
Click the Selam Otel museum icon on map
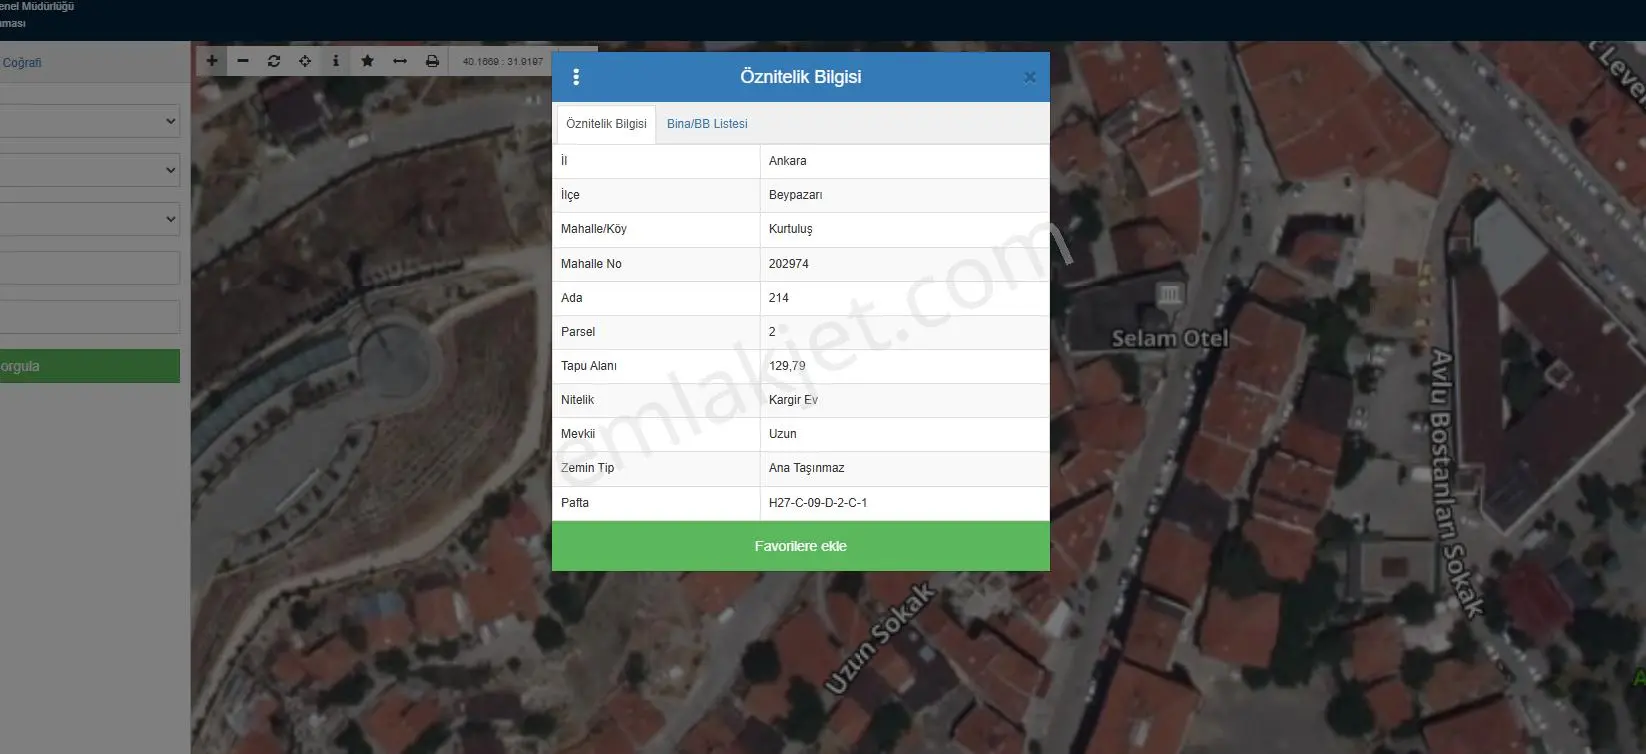tap(1169, 295)
